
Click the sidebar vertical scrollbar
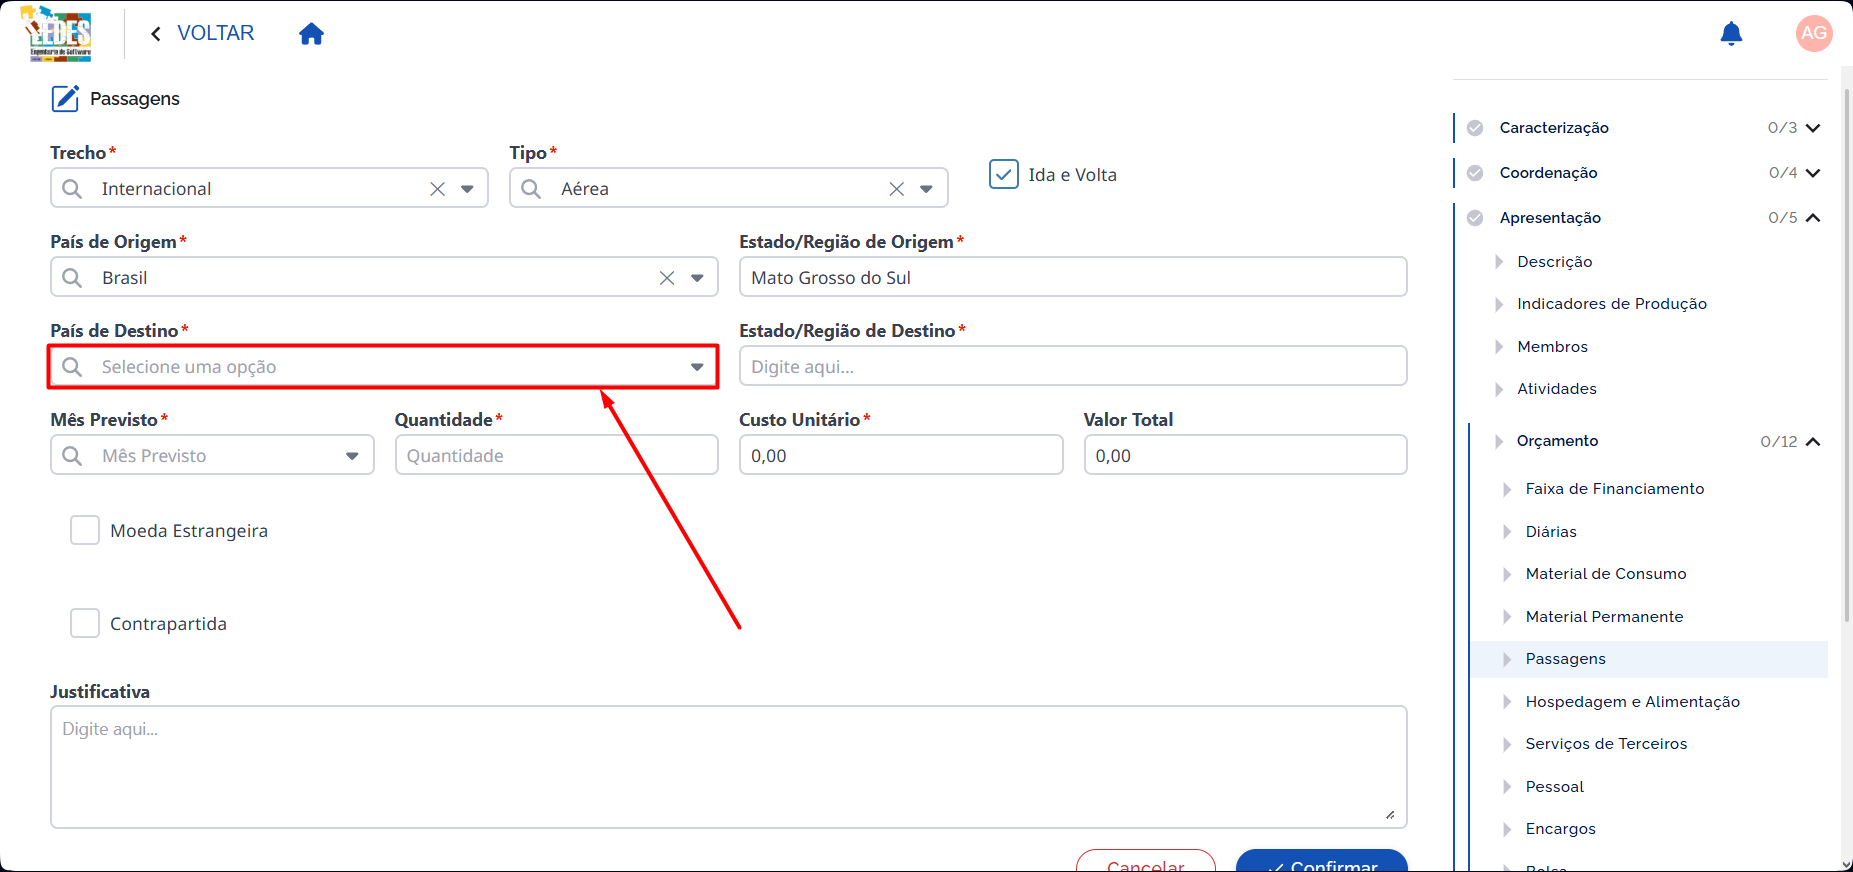pyautogui.click(x=1847, y=355)
